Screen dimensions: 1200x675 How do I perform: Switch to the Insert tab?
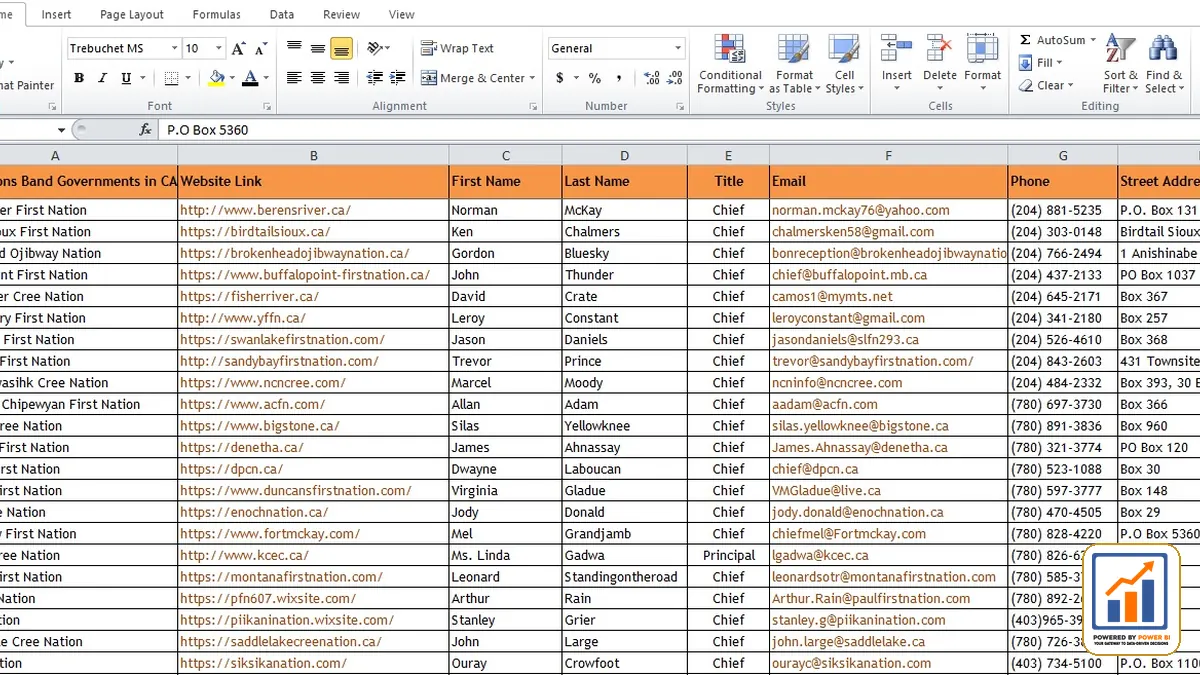coord(56,15)
